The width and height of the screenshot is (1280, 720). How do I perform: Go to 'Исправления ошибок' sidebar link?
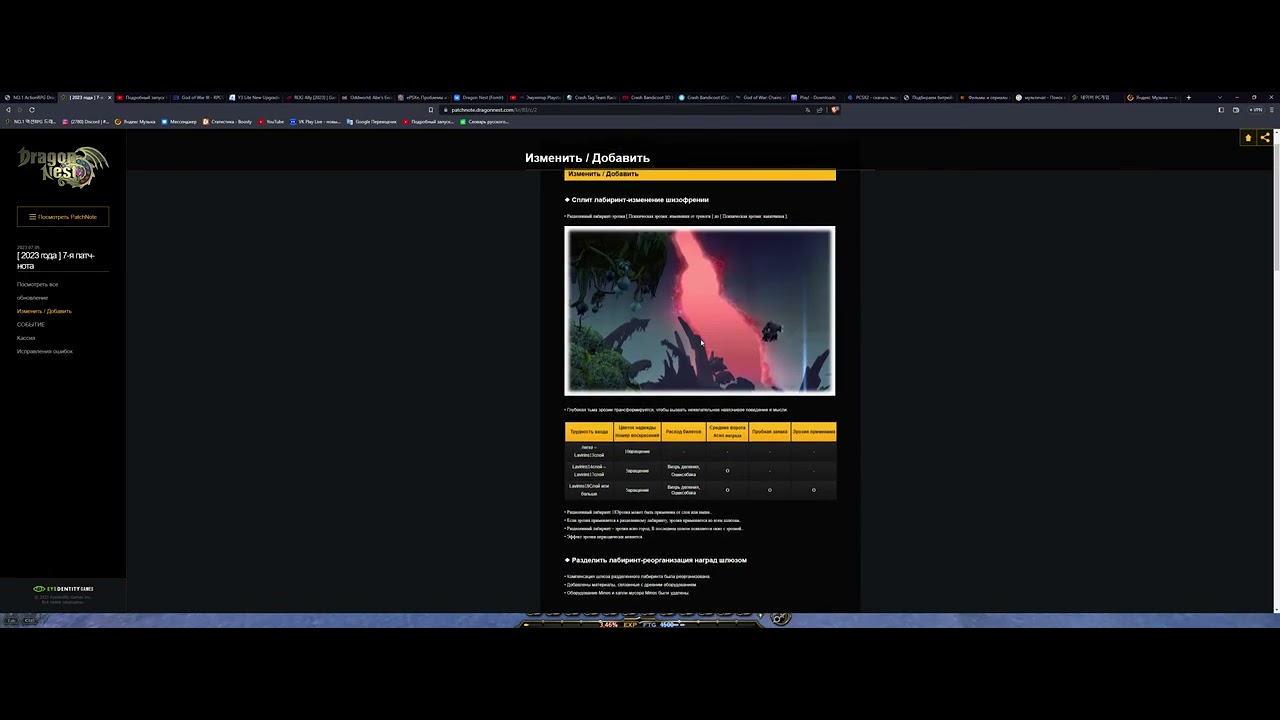[x=45, y=351]
